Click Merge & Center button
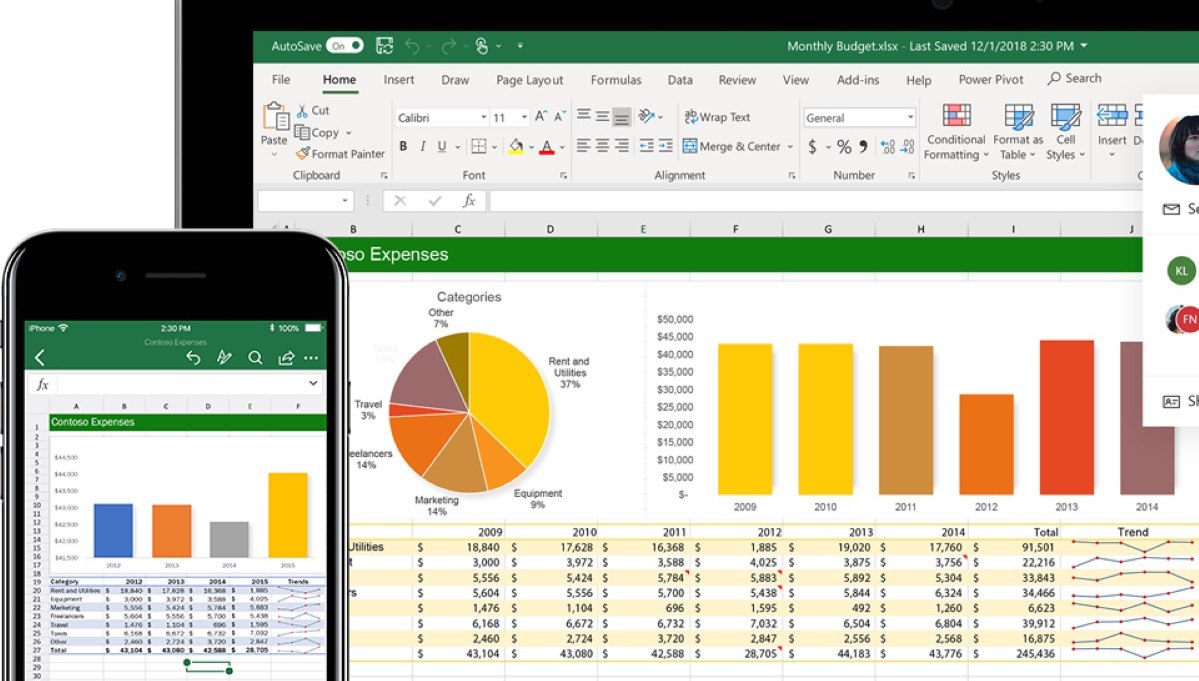Screen dimensions: 1199x681 click(x=732, y=146)
